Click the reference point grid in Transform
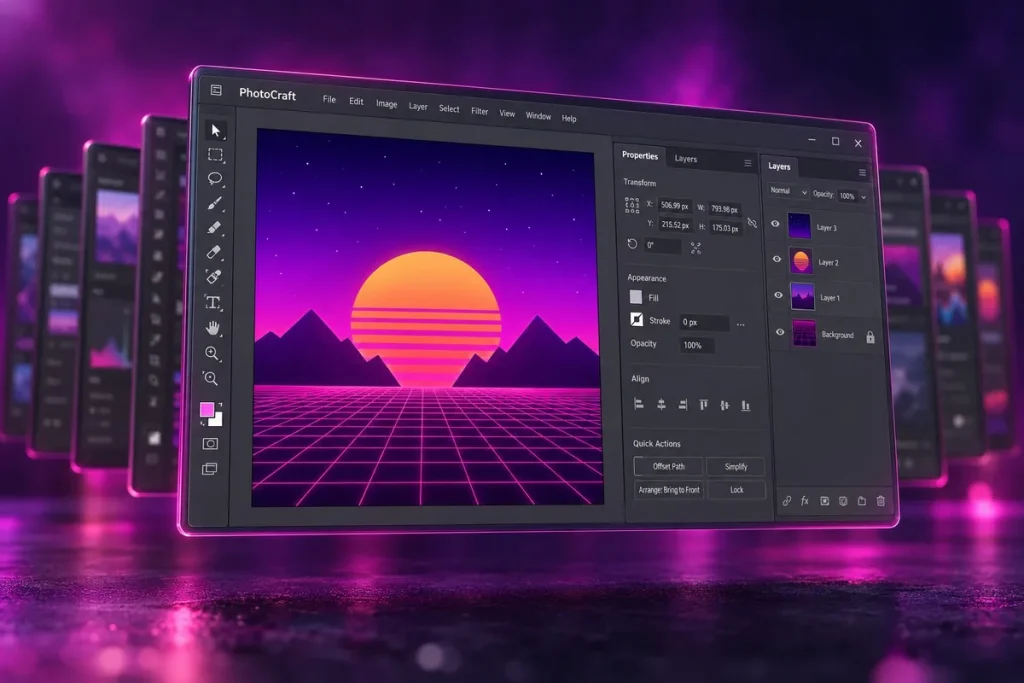The width and height of the screenshot is (1024, 683). click(632, 205)
